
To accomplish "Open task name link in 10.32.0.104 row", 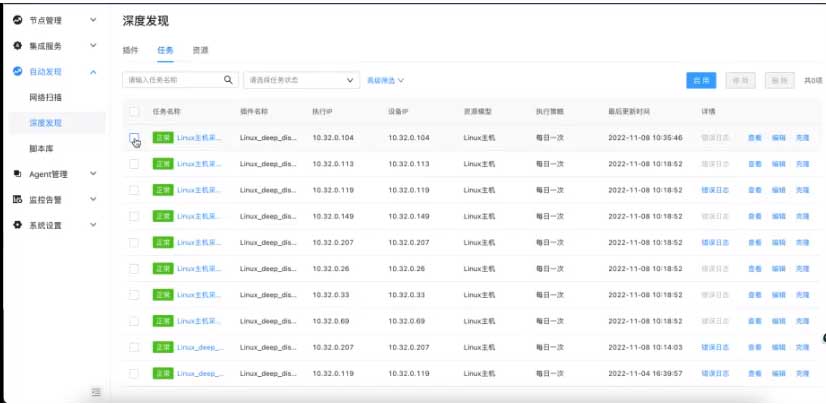I will (200, 138).
